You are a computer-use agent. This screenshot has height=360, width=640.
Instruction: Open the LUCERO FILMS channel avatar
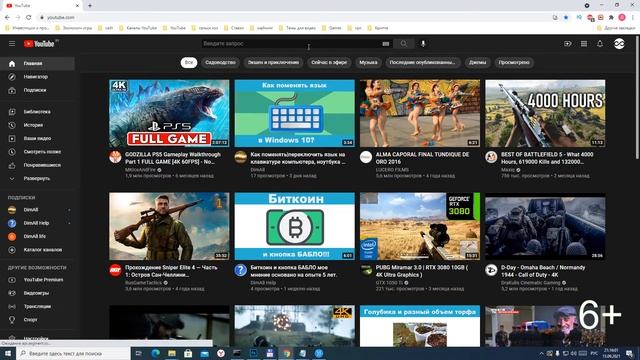366,157
